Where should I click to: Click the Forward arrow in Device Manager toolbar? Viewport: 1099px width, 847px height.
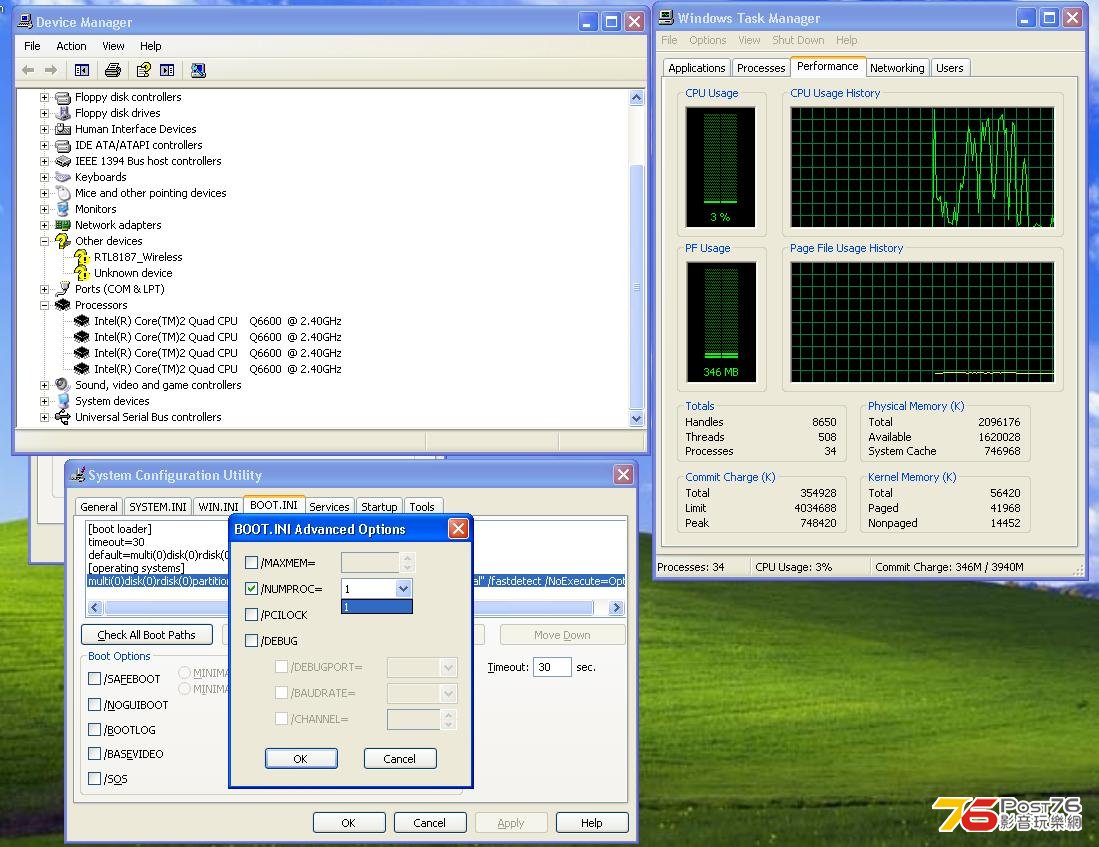coord(50,70)
